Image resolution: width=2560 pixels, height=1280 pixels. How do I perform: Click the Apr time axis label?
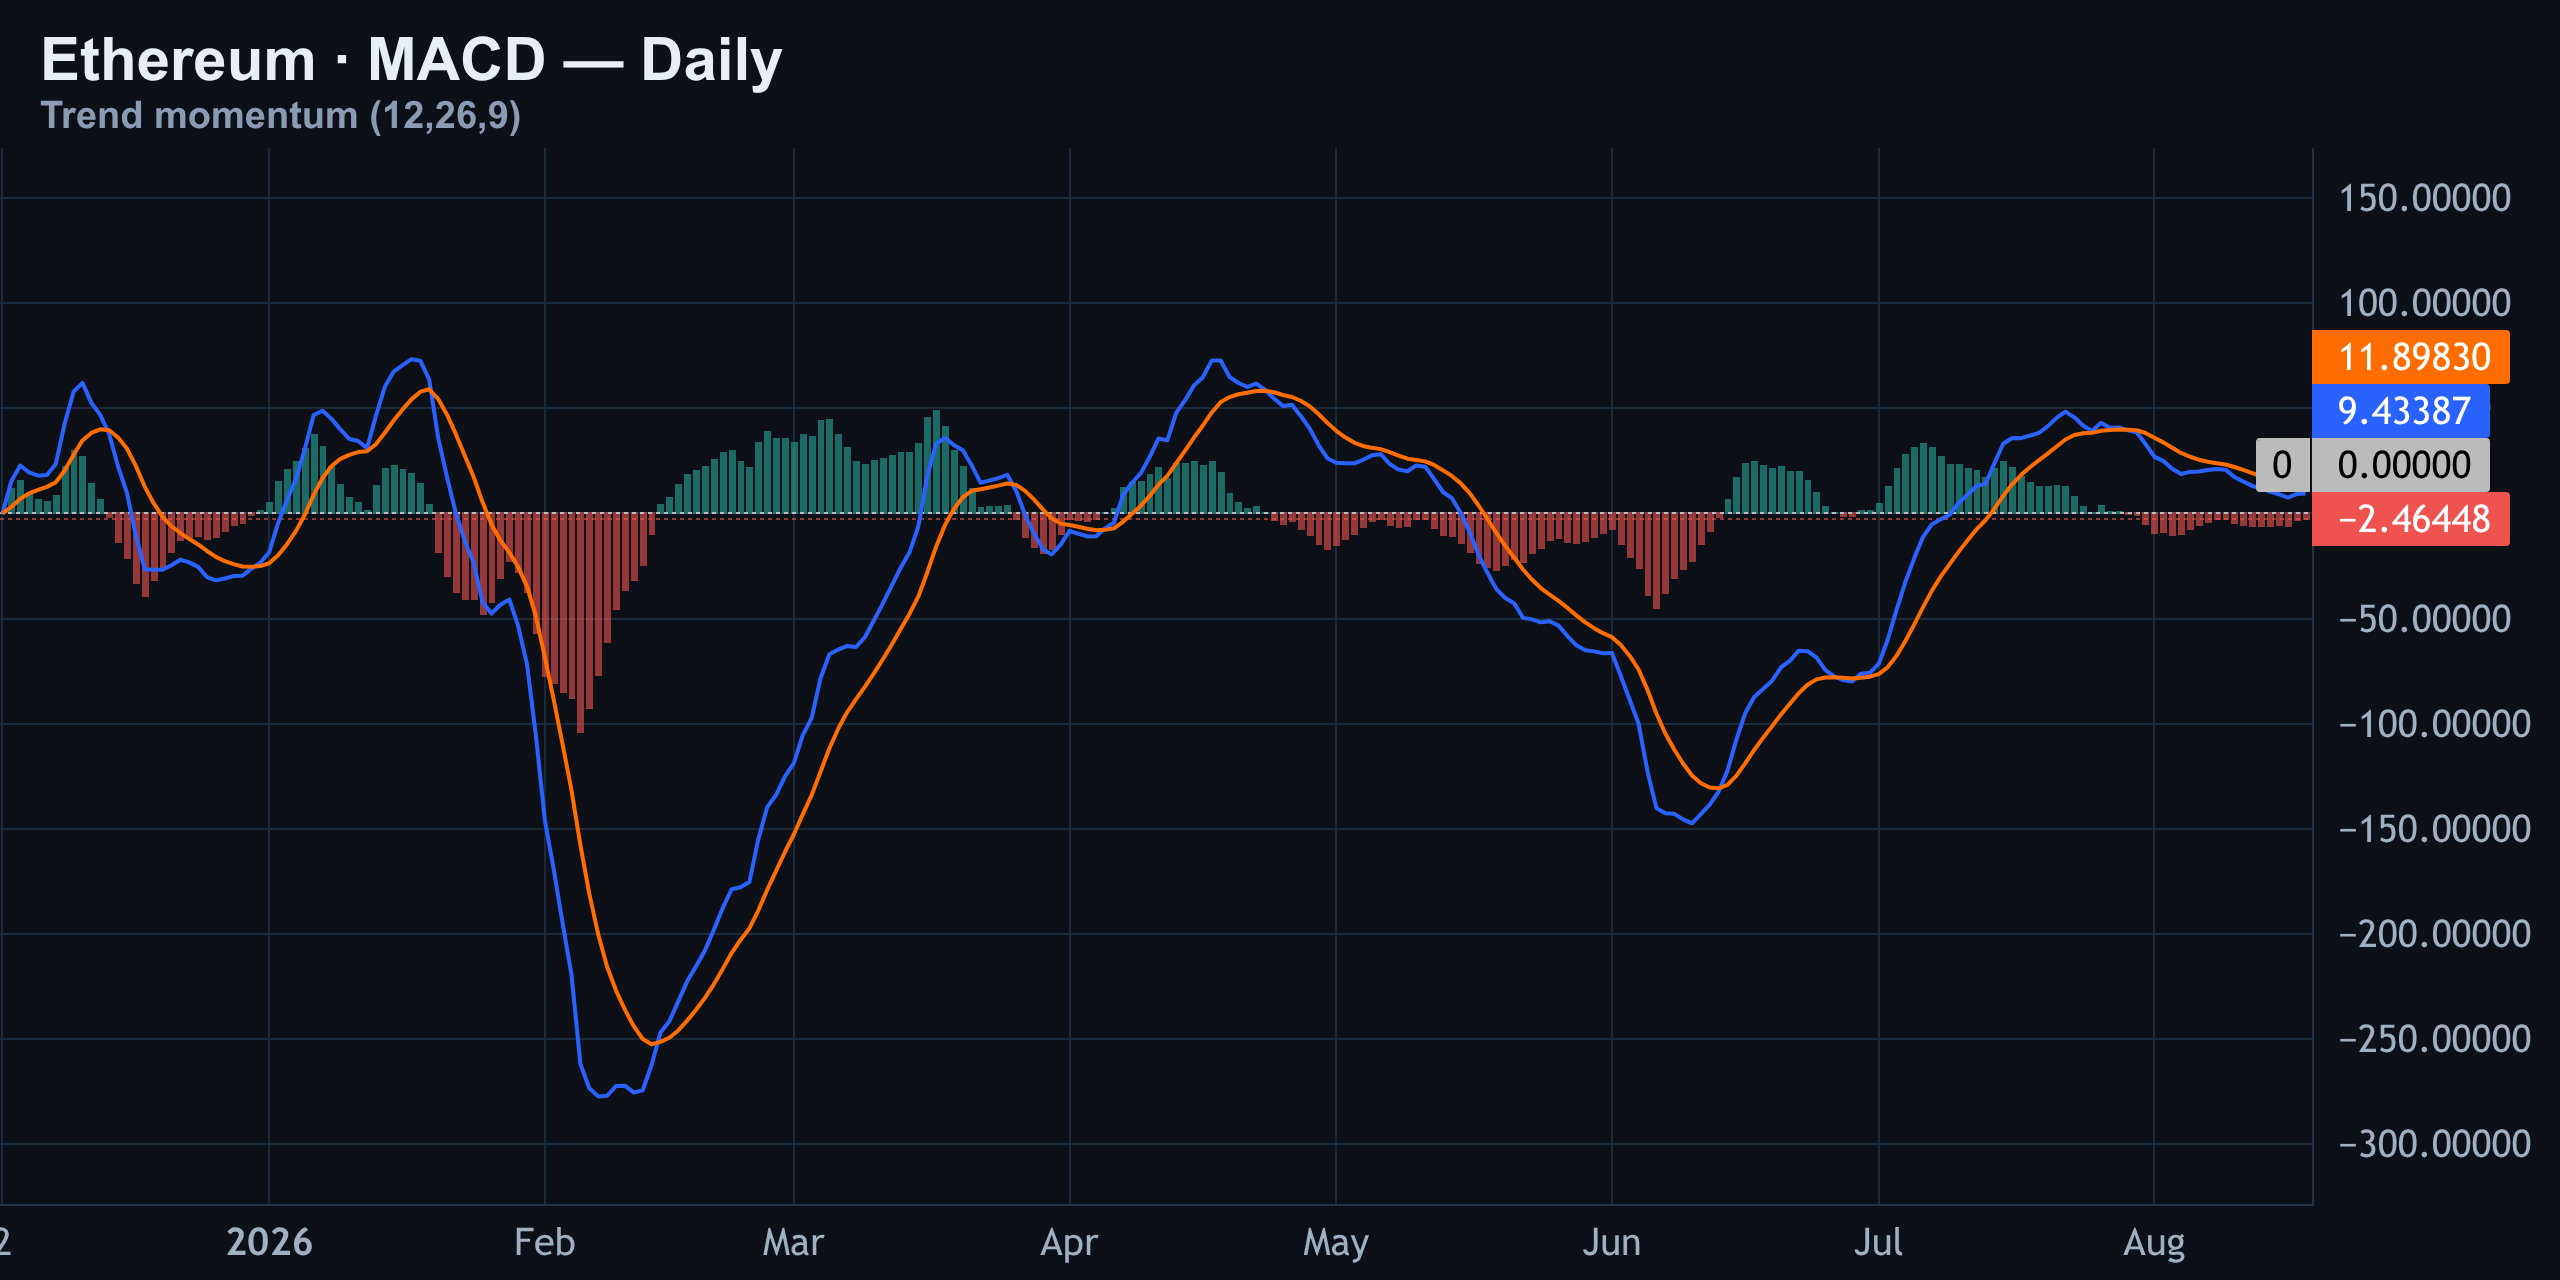pyautogui.click(x=1069, y=1243)
